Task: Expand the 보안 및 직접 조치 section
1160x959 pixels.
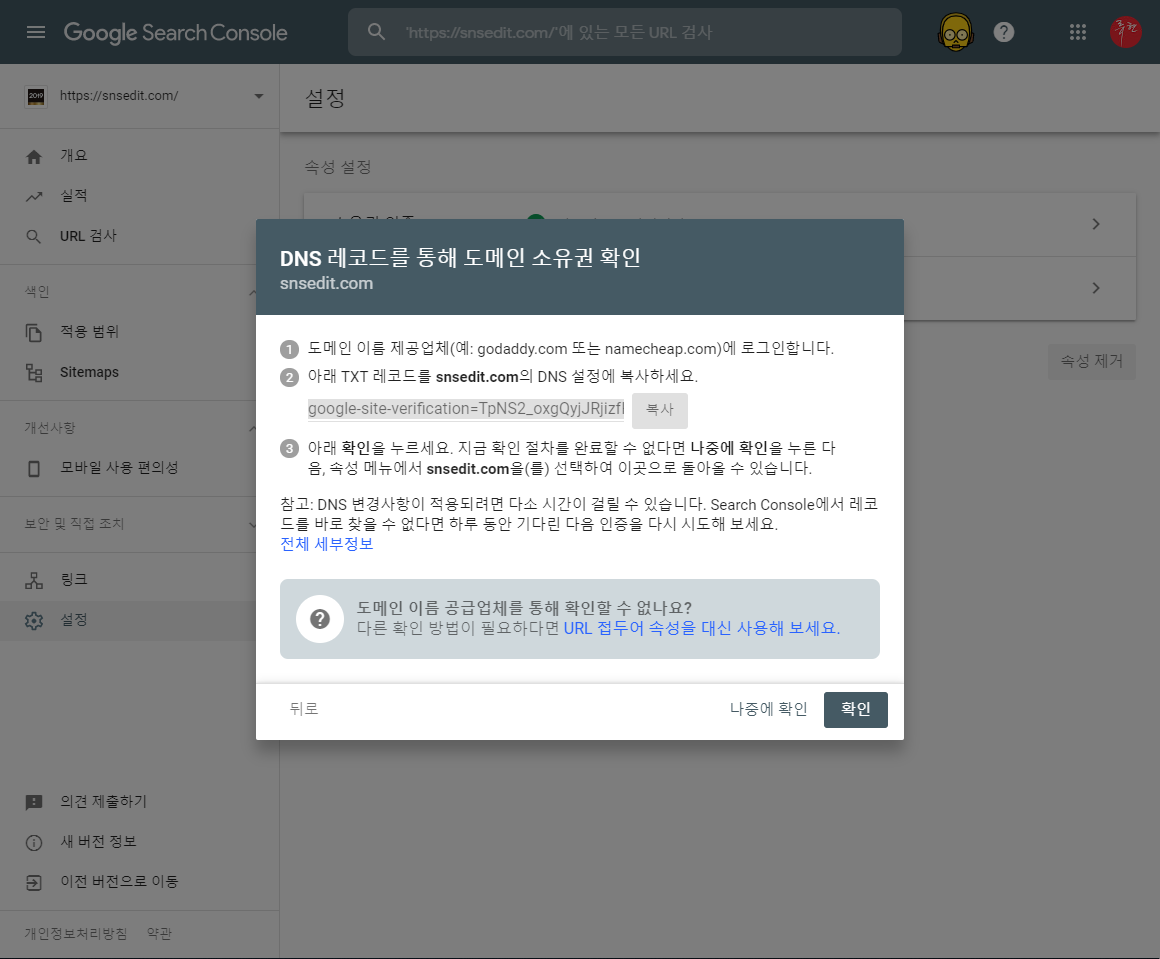Action: [253, 524]
